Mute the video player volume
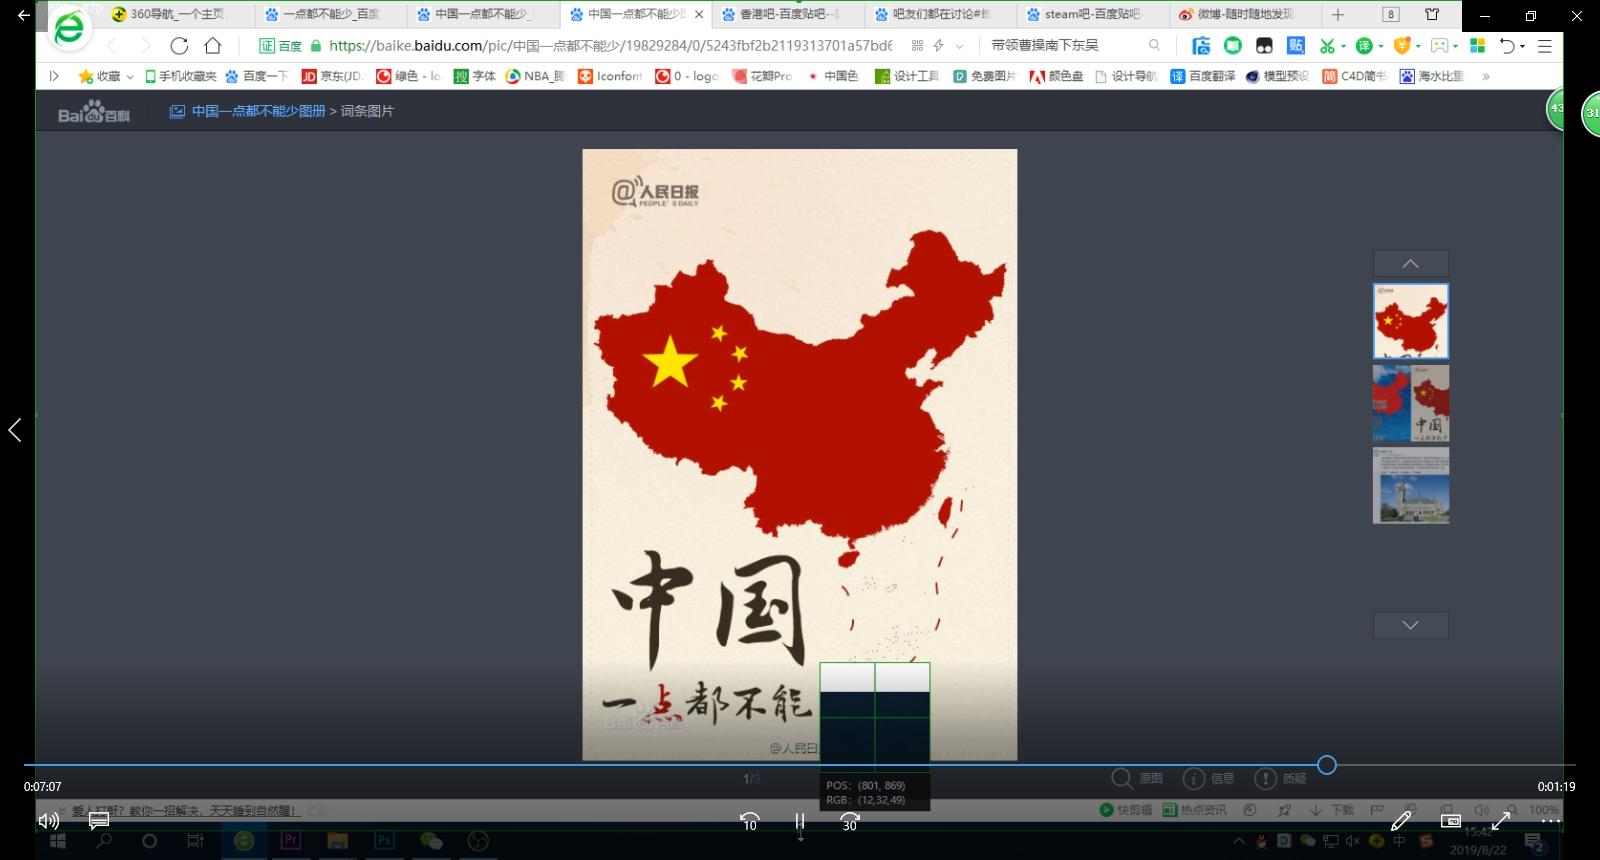 pos(48,821)
